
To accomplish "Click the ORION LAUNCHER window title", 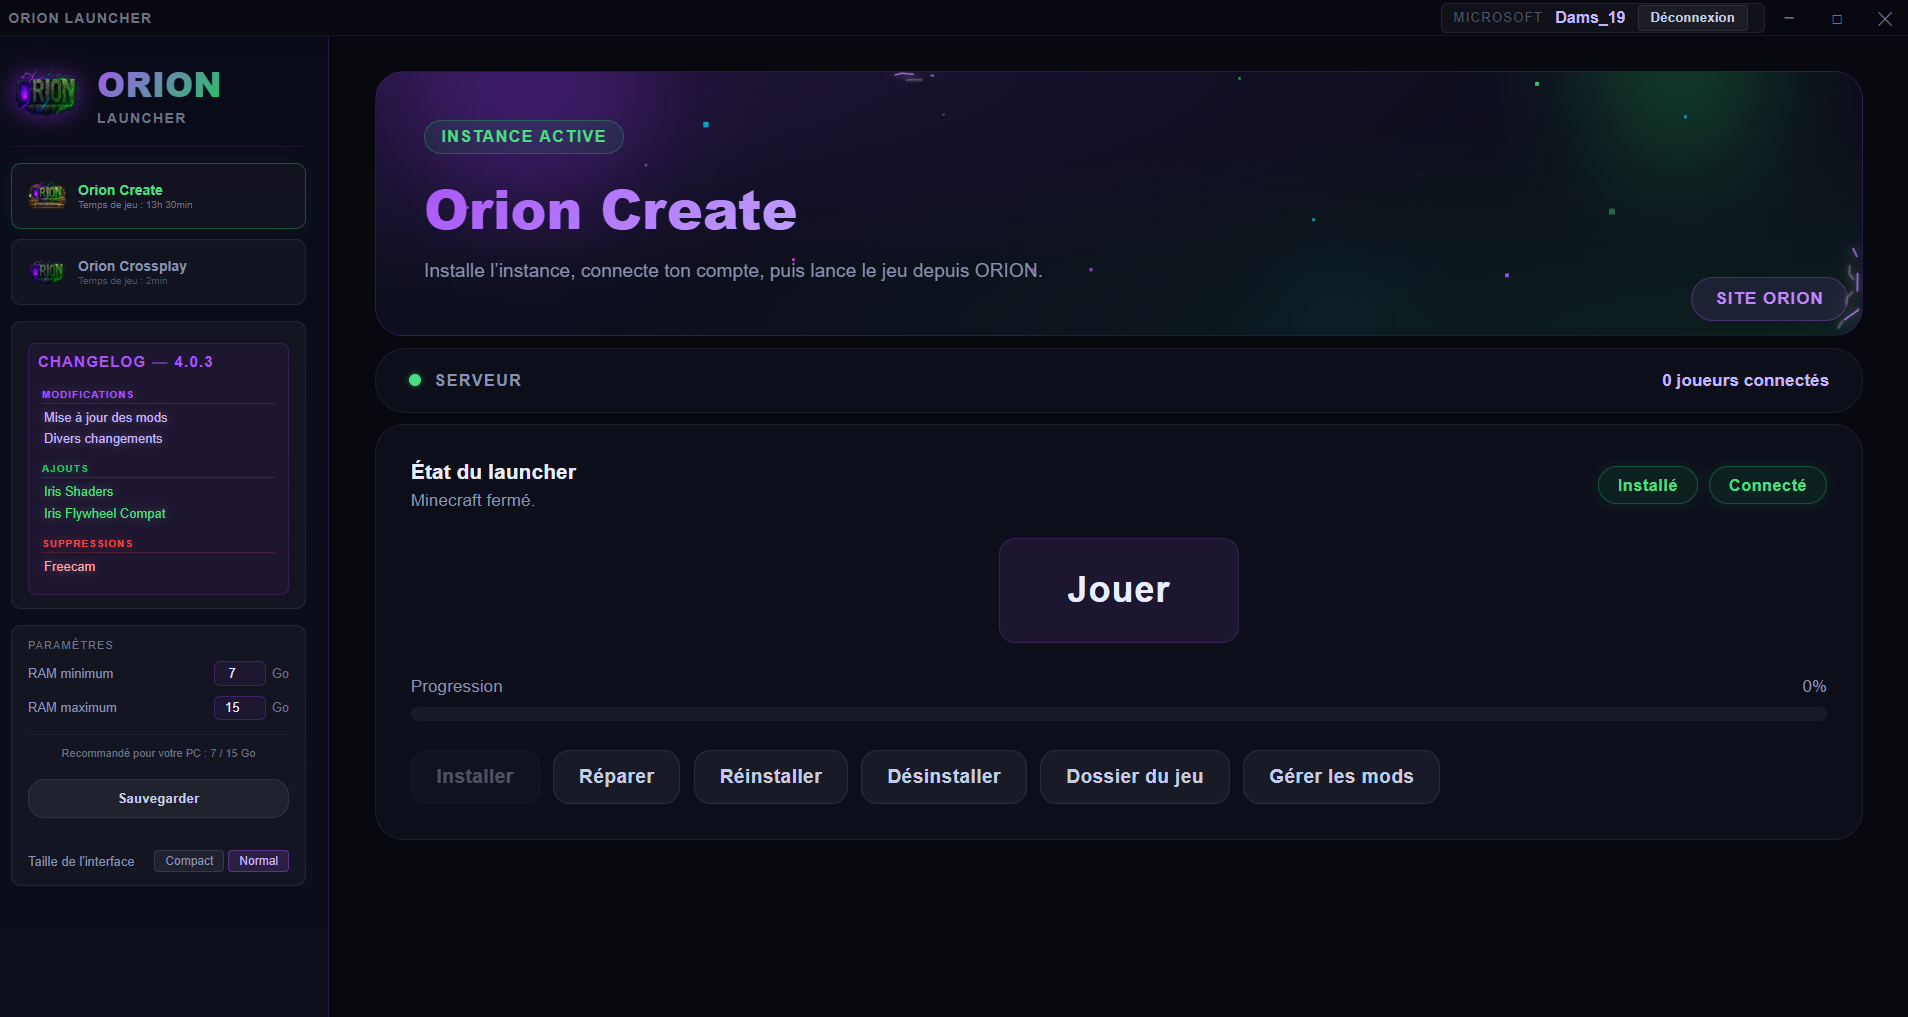I will click(x=80, y=18).
